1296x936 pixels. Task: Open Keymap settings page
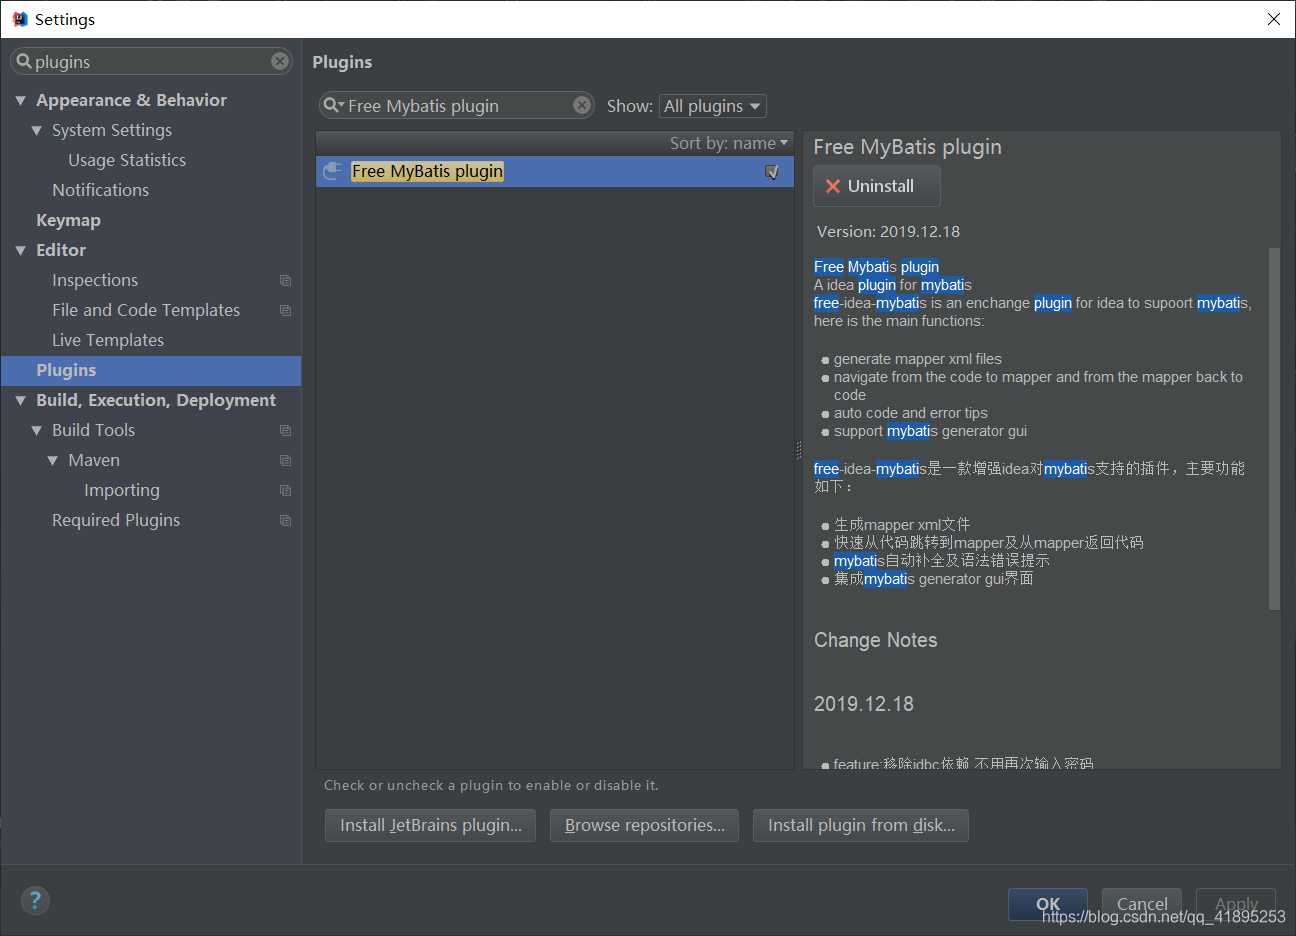pyautogui.click(x=68, y=220)
